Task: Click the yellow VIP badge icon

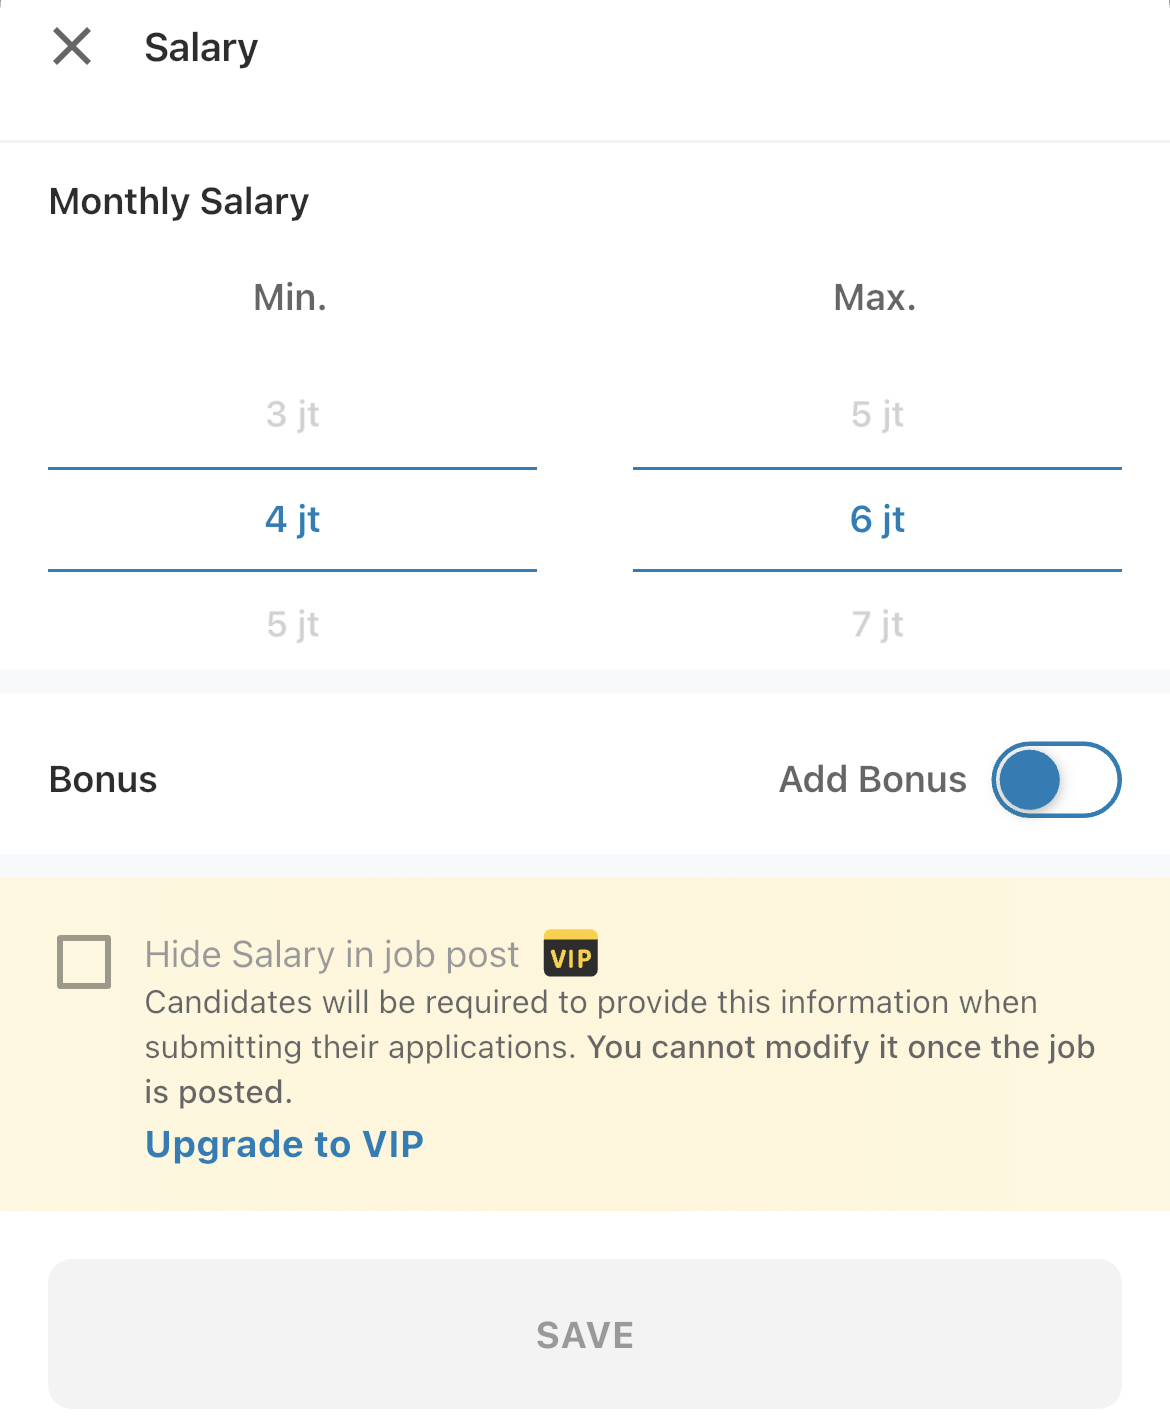Action: [571, 953]
